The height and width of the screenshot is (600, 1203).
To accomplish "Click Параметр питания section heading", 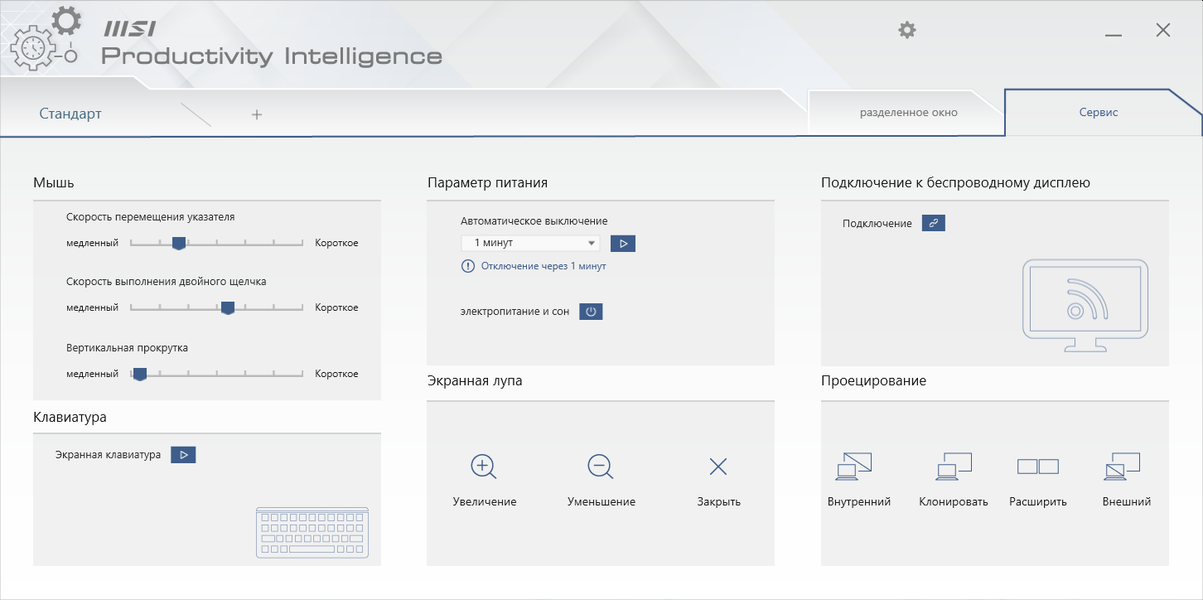I will (x=487, y=183).
